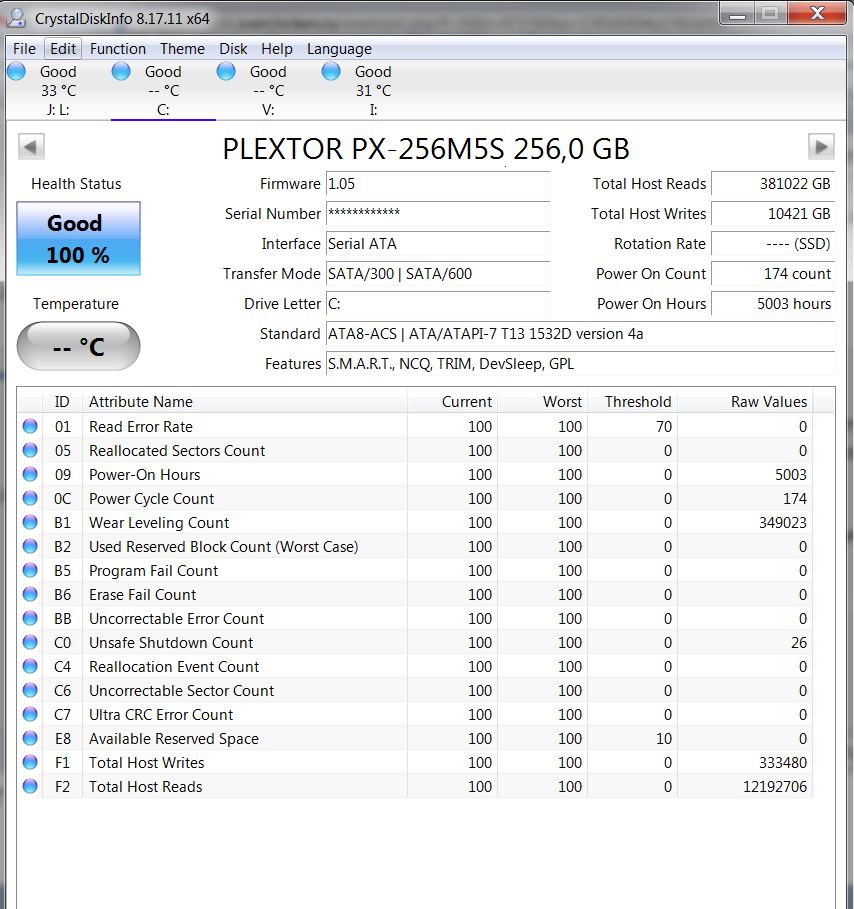Click status orb for Total Host Reads row
This screenshot has height=909, width=854.
30,787
